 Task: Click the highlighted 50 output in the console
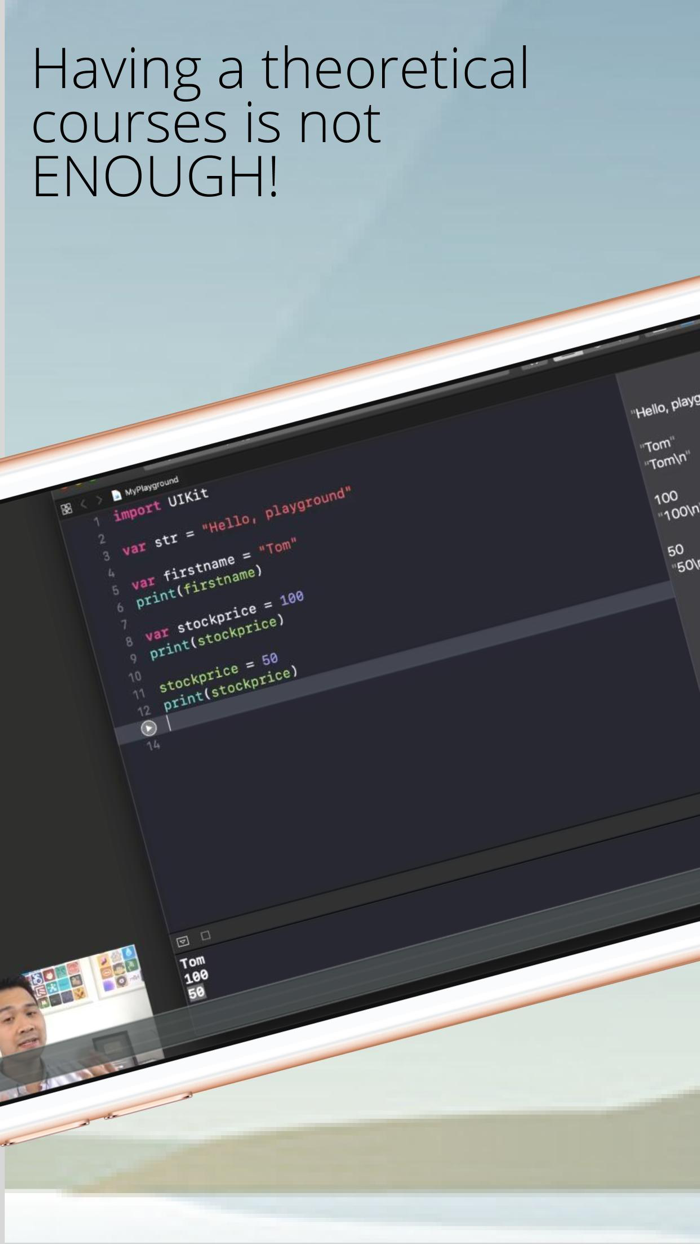click(x=196, y=993)
